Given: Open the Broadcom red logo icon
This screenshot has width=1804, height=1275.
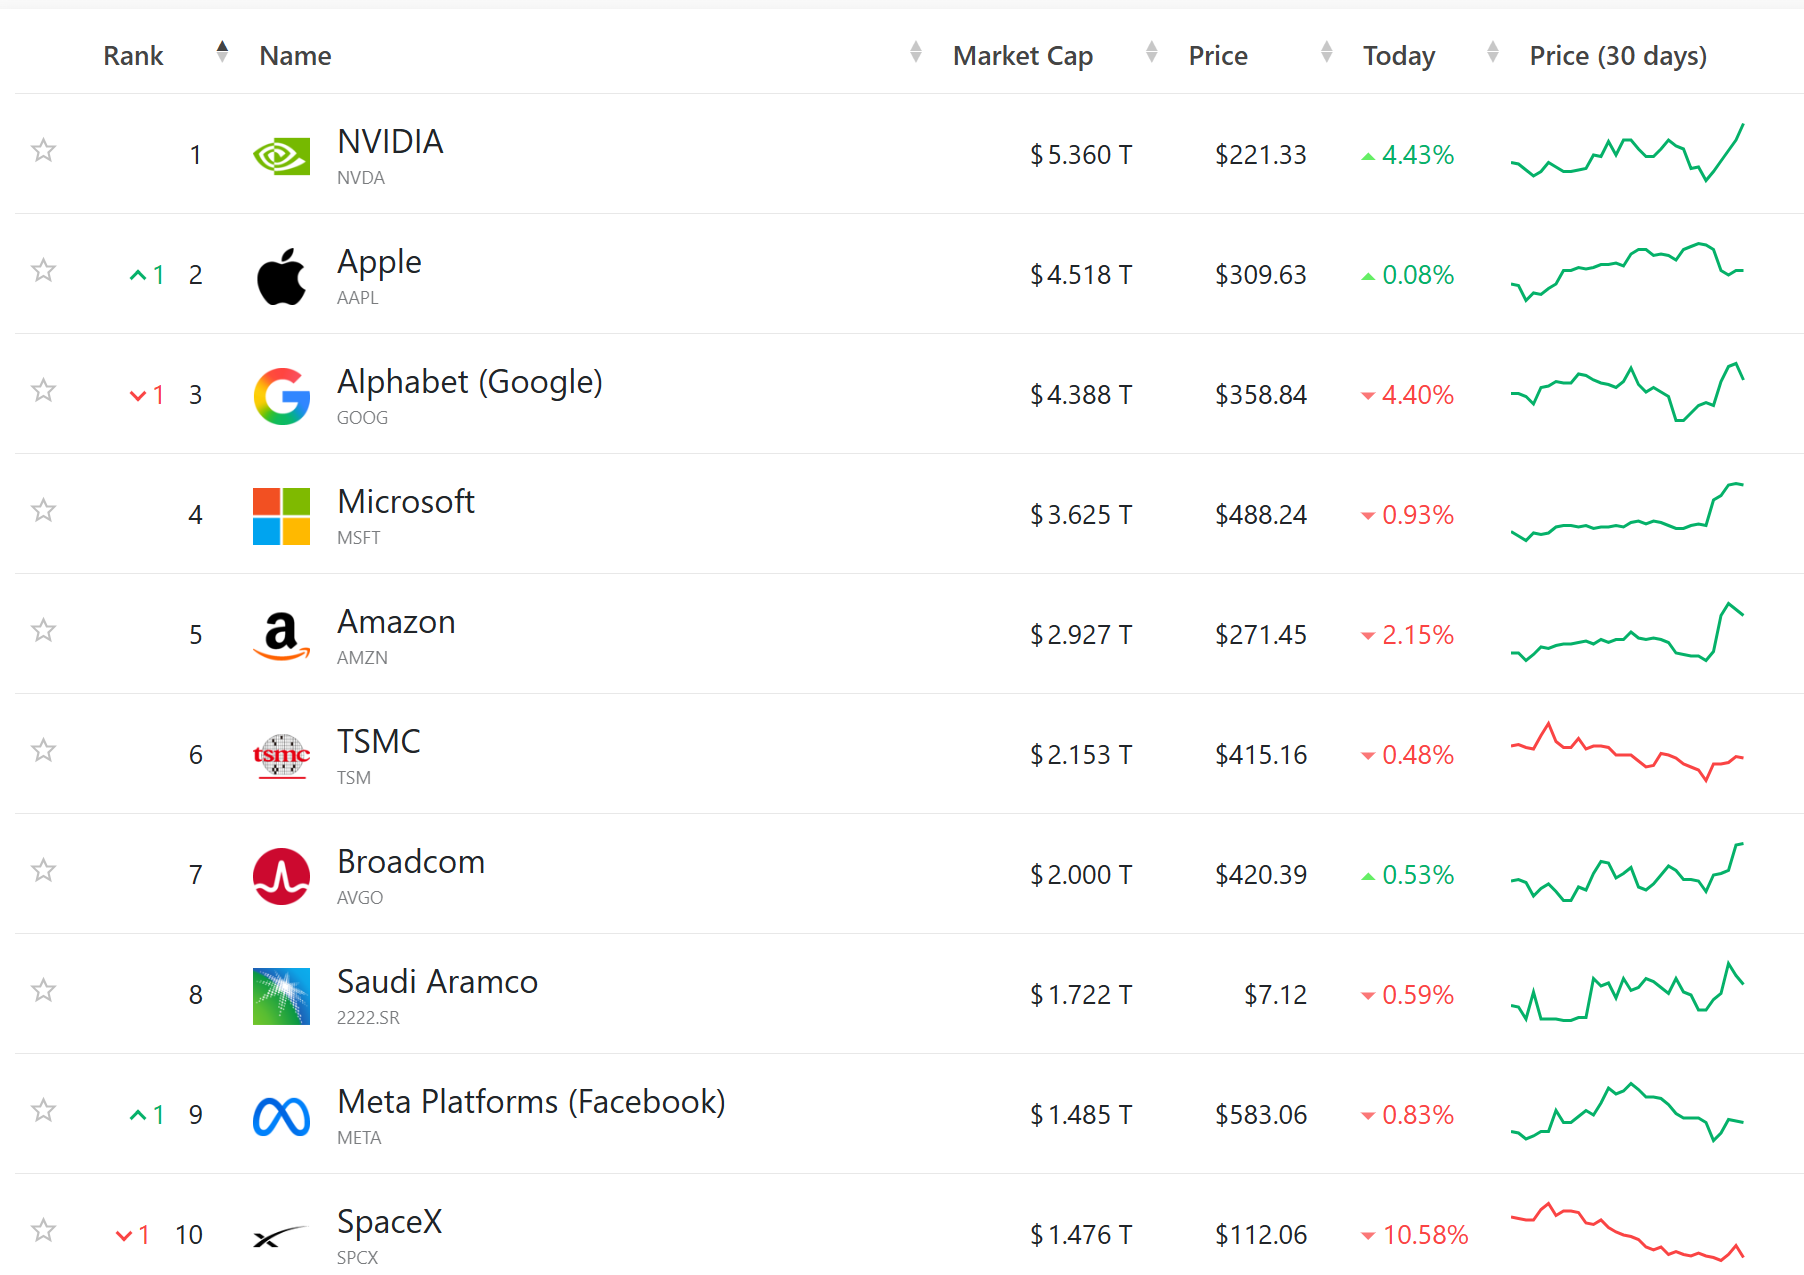Looking at the screenshot, I should (281, 876).
